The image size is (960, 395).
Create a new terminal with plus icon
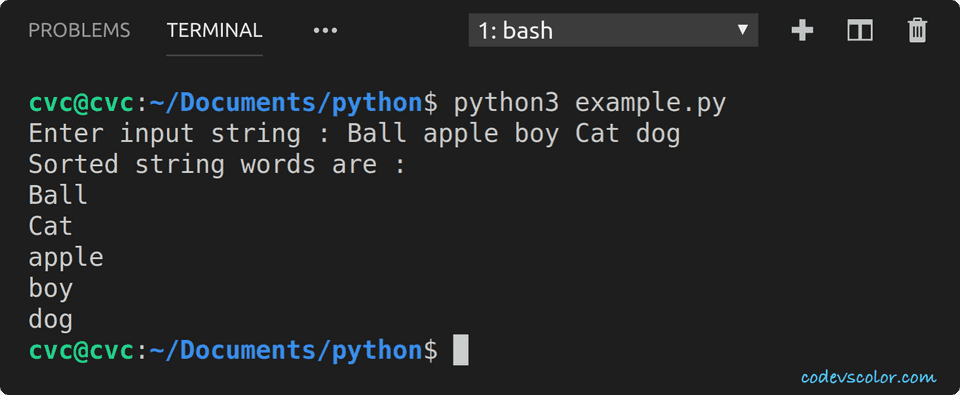pyautogui.click(x=802, y=30)
